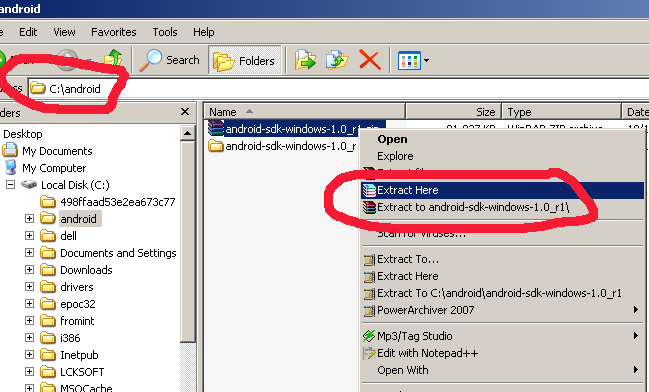Image resolution: width=649 pixels, height=392 pixels.
Task: Select My Computer in the folder tree
Action: point(54,168)
